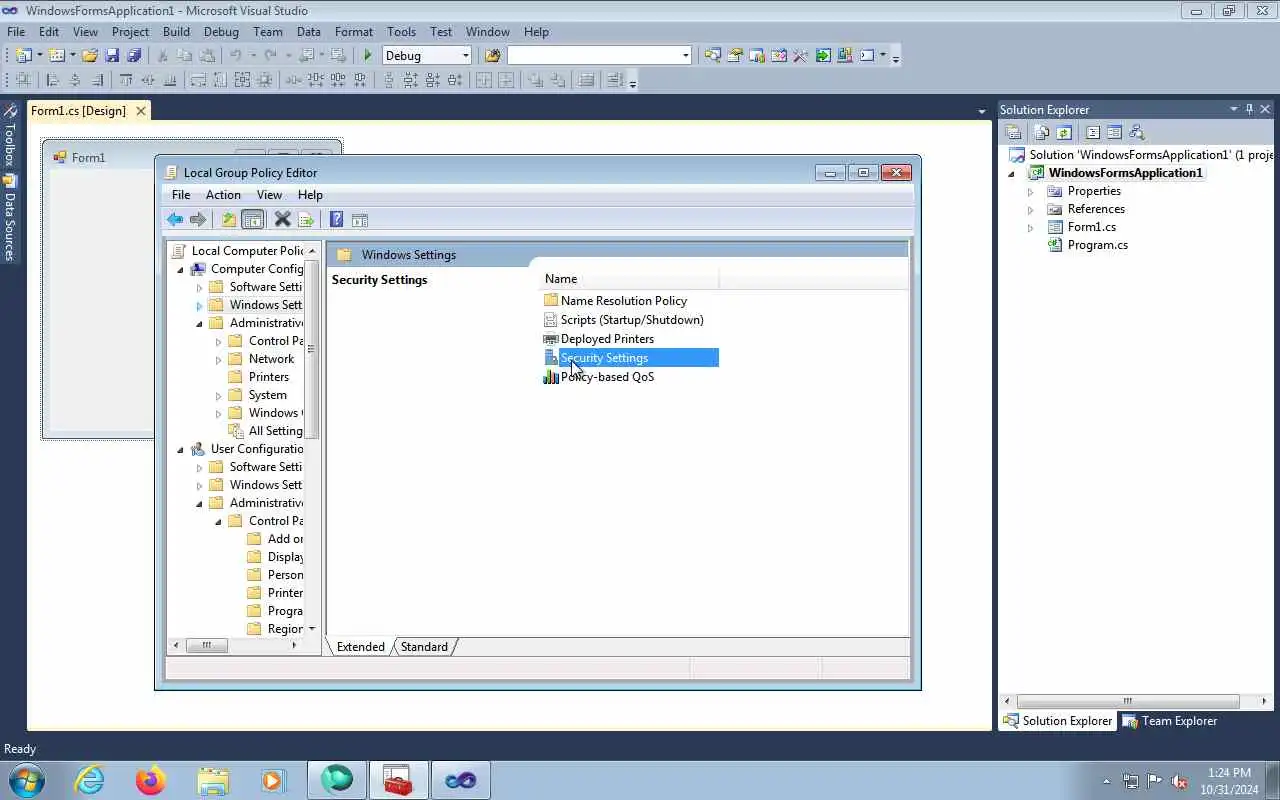The image size is (1280, 800).
Task: Expand References node in Solution Explorer
Action: (x=1030, y=209)
